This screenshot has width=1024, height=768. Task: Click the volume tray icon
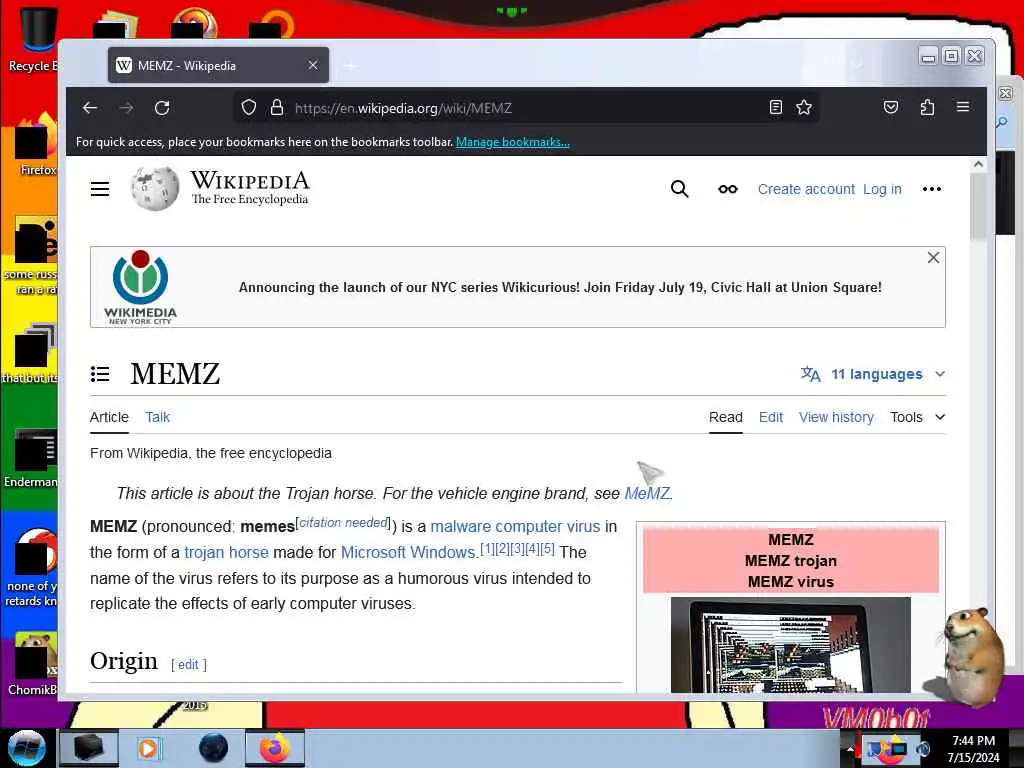click(923, 749)
